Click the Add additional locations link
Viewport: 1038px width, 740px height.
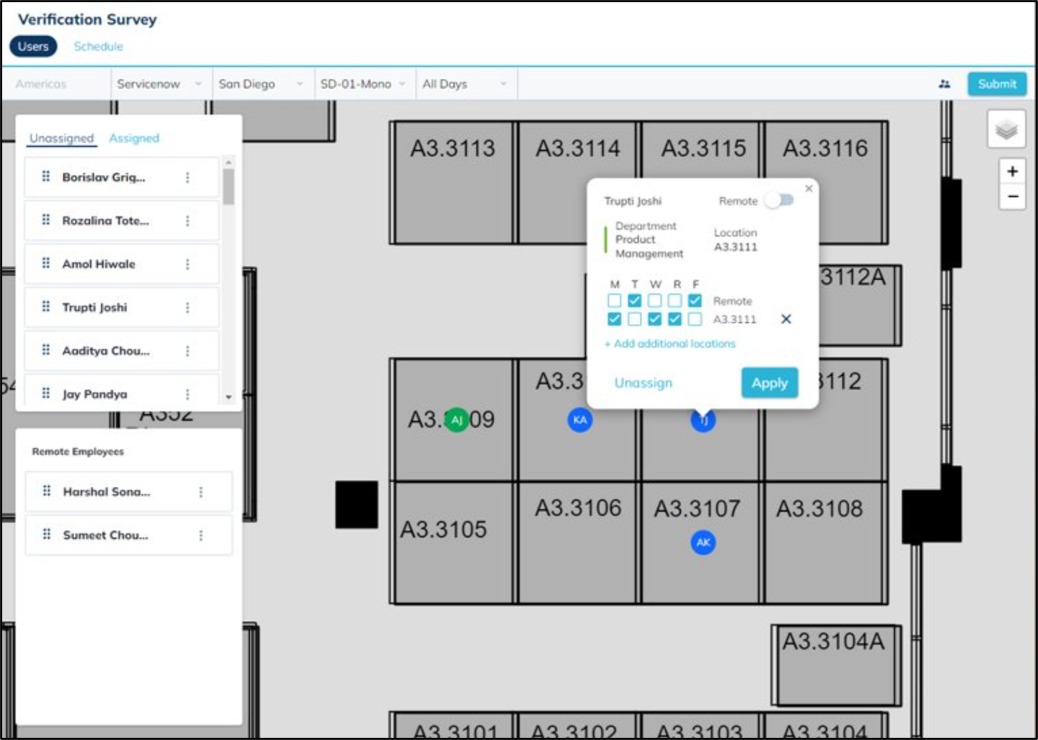click(x=670, y=344)
